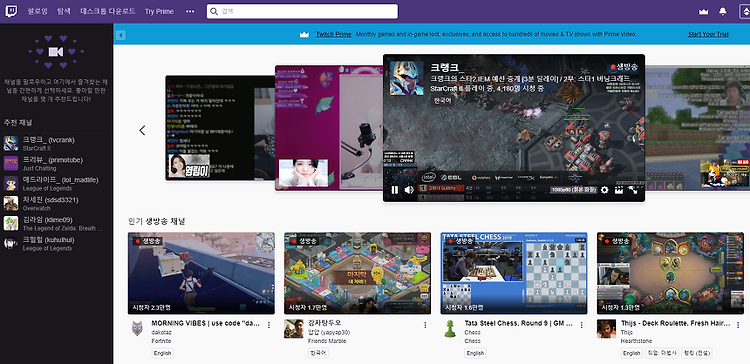
Task: Open the Twitch home logo
Action: pyautogui.click(x=11, y=11)
